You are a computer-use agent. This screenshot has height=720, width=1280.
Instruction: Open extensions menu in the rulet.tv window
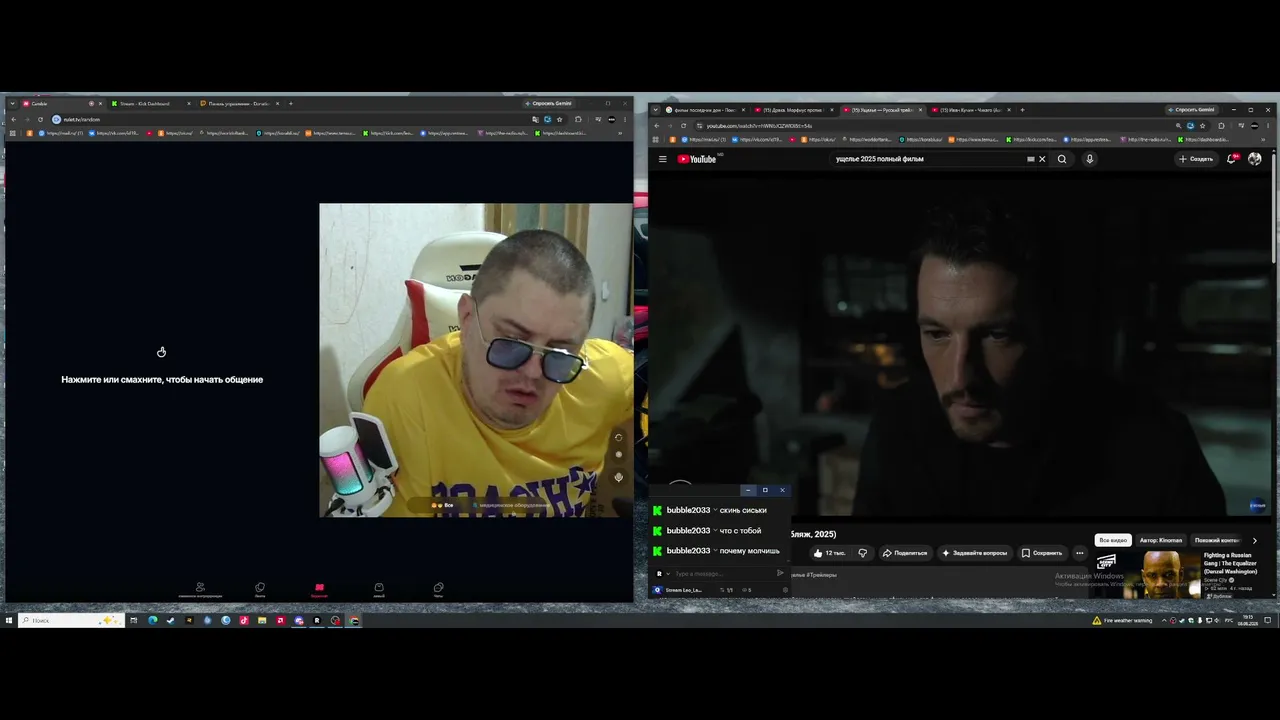coord(578,119)
